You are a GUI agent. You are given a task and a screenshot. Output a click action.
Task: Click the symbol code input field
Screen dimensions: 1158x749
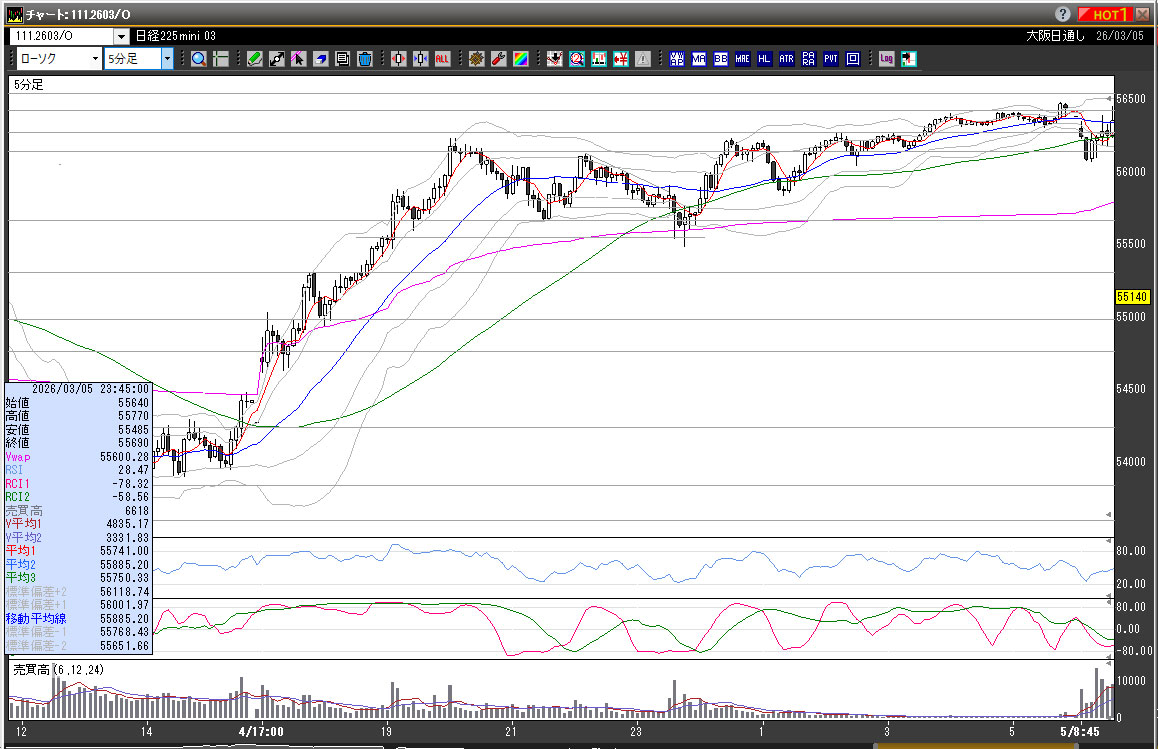pos(60,35)
